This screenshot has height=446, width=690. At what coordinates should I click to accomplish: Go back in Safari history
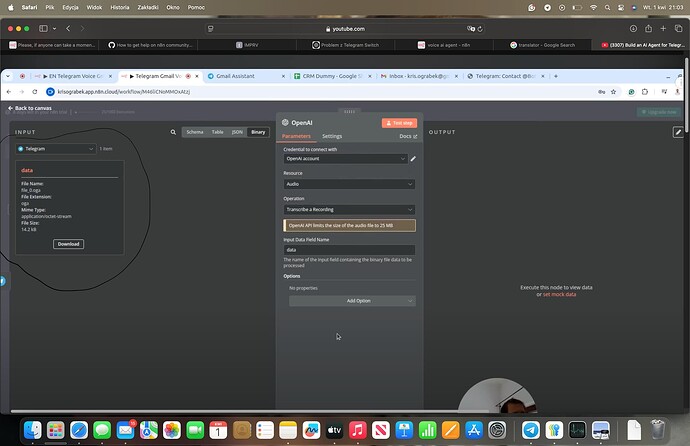click(68, 29)
